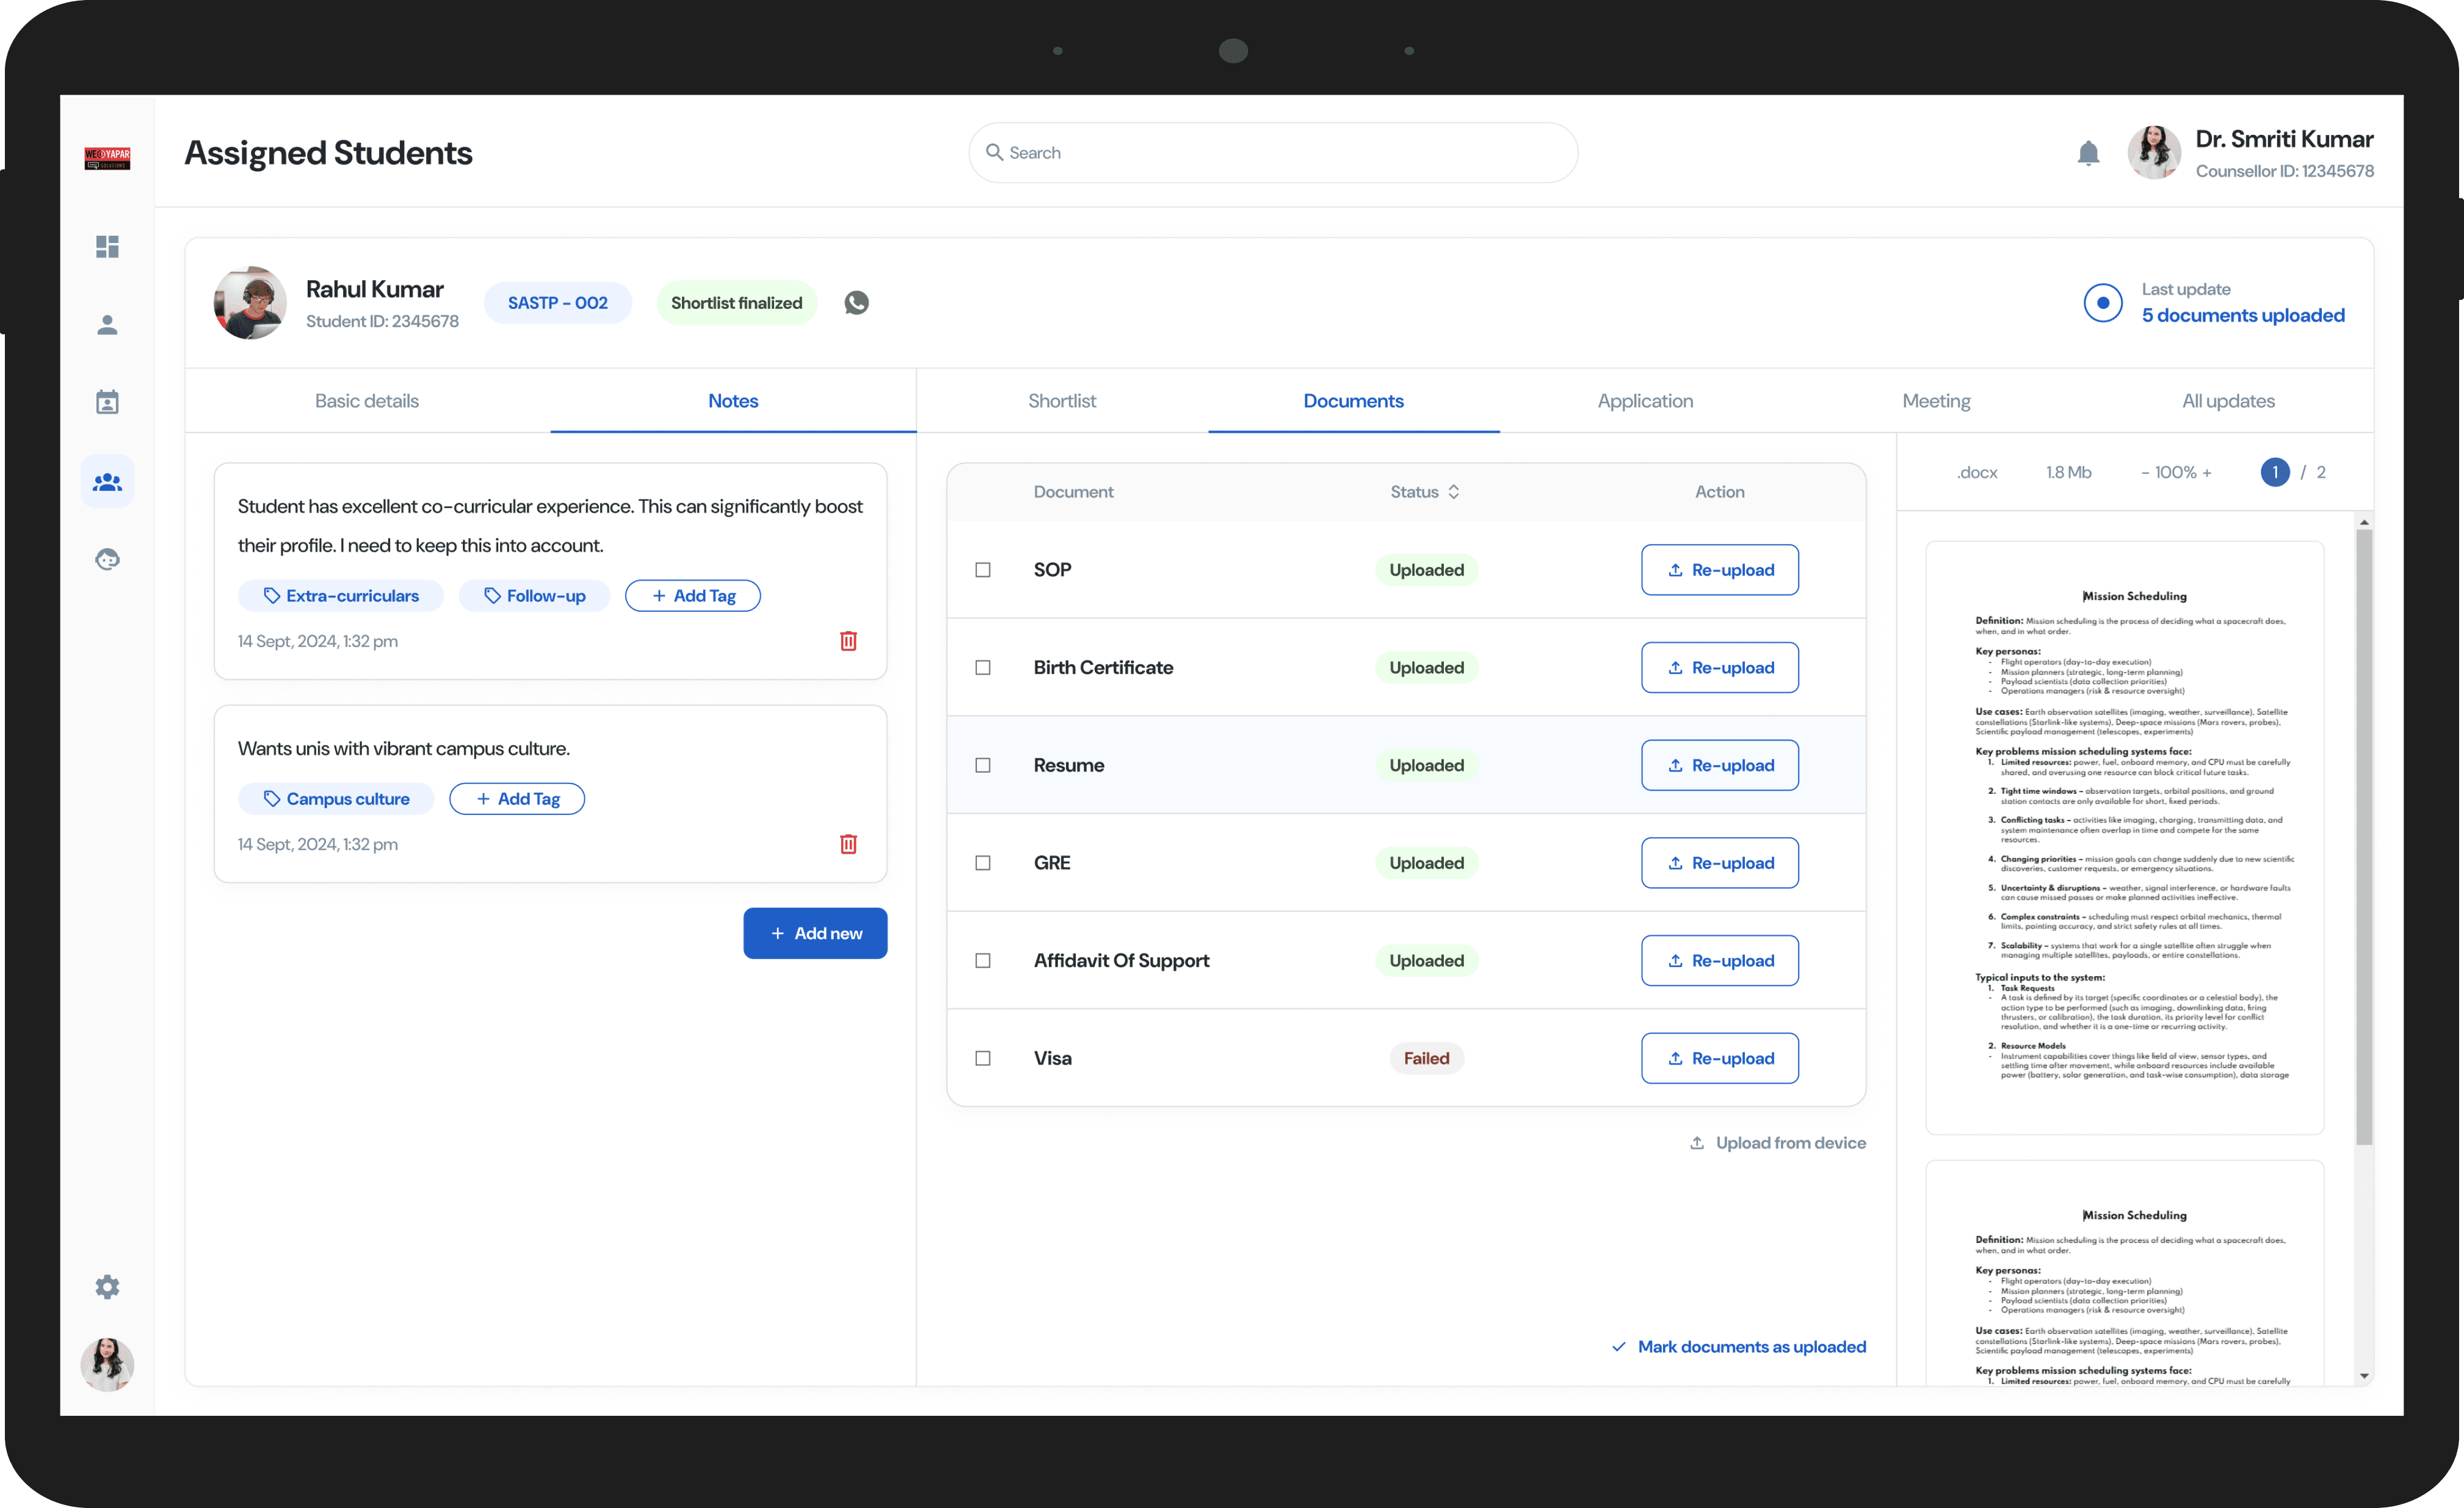Open the All updates tab
This screenshot has width=2464, height=1508.
[x=2227, y=401]
